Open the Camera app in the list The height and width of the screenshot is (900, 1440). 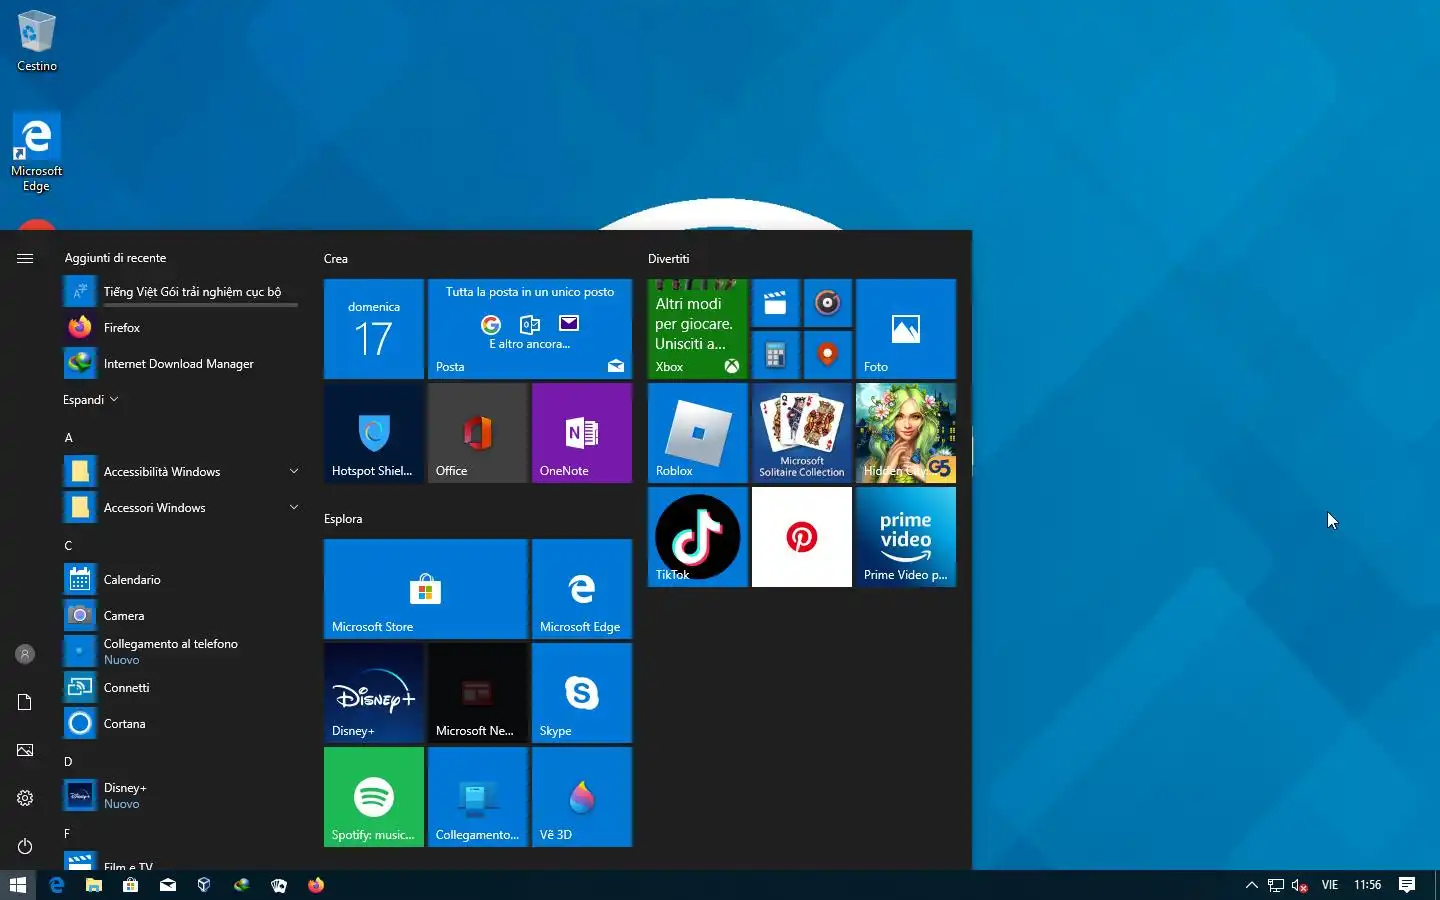tap(180, 616)
